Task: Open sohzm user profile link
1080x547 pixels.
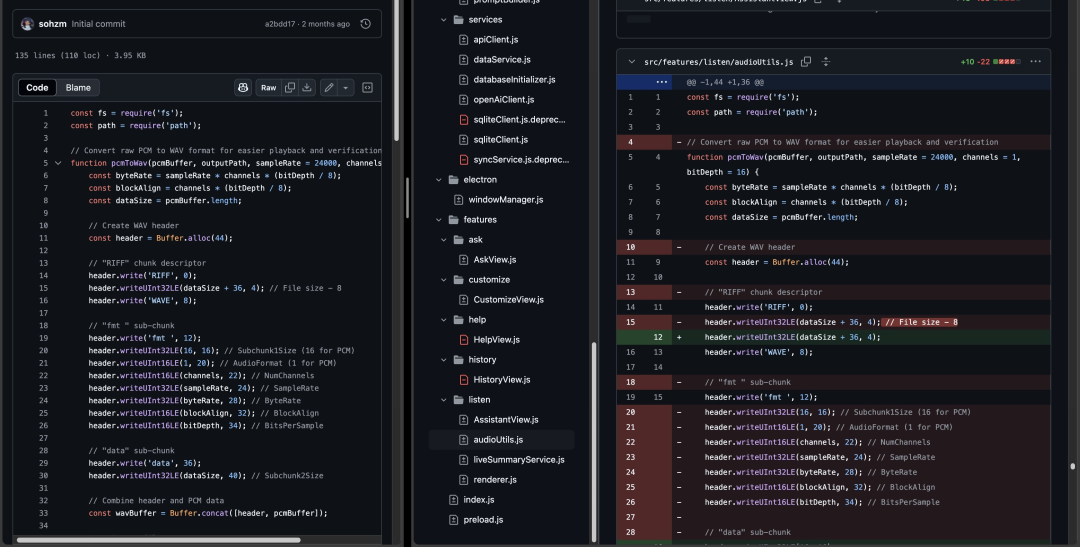Action: coord(52,24)
